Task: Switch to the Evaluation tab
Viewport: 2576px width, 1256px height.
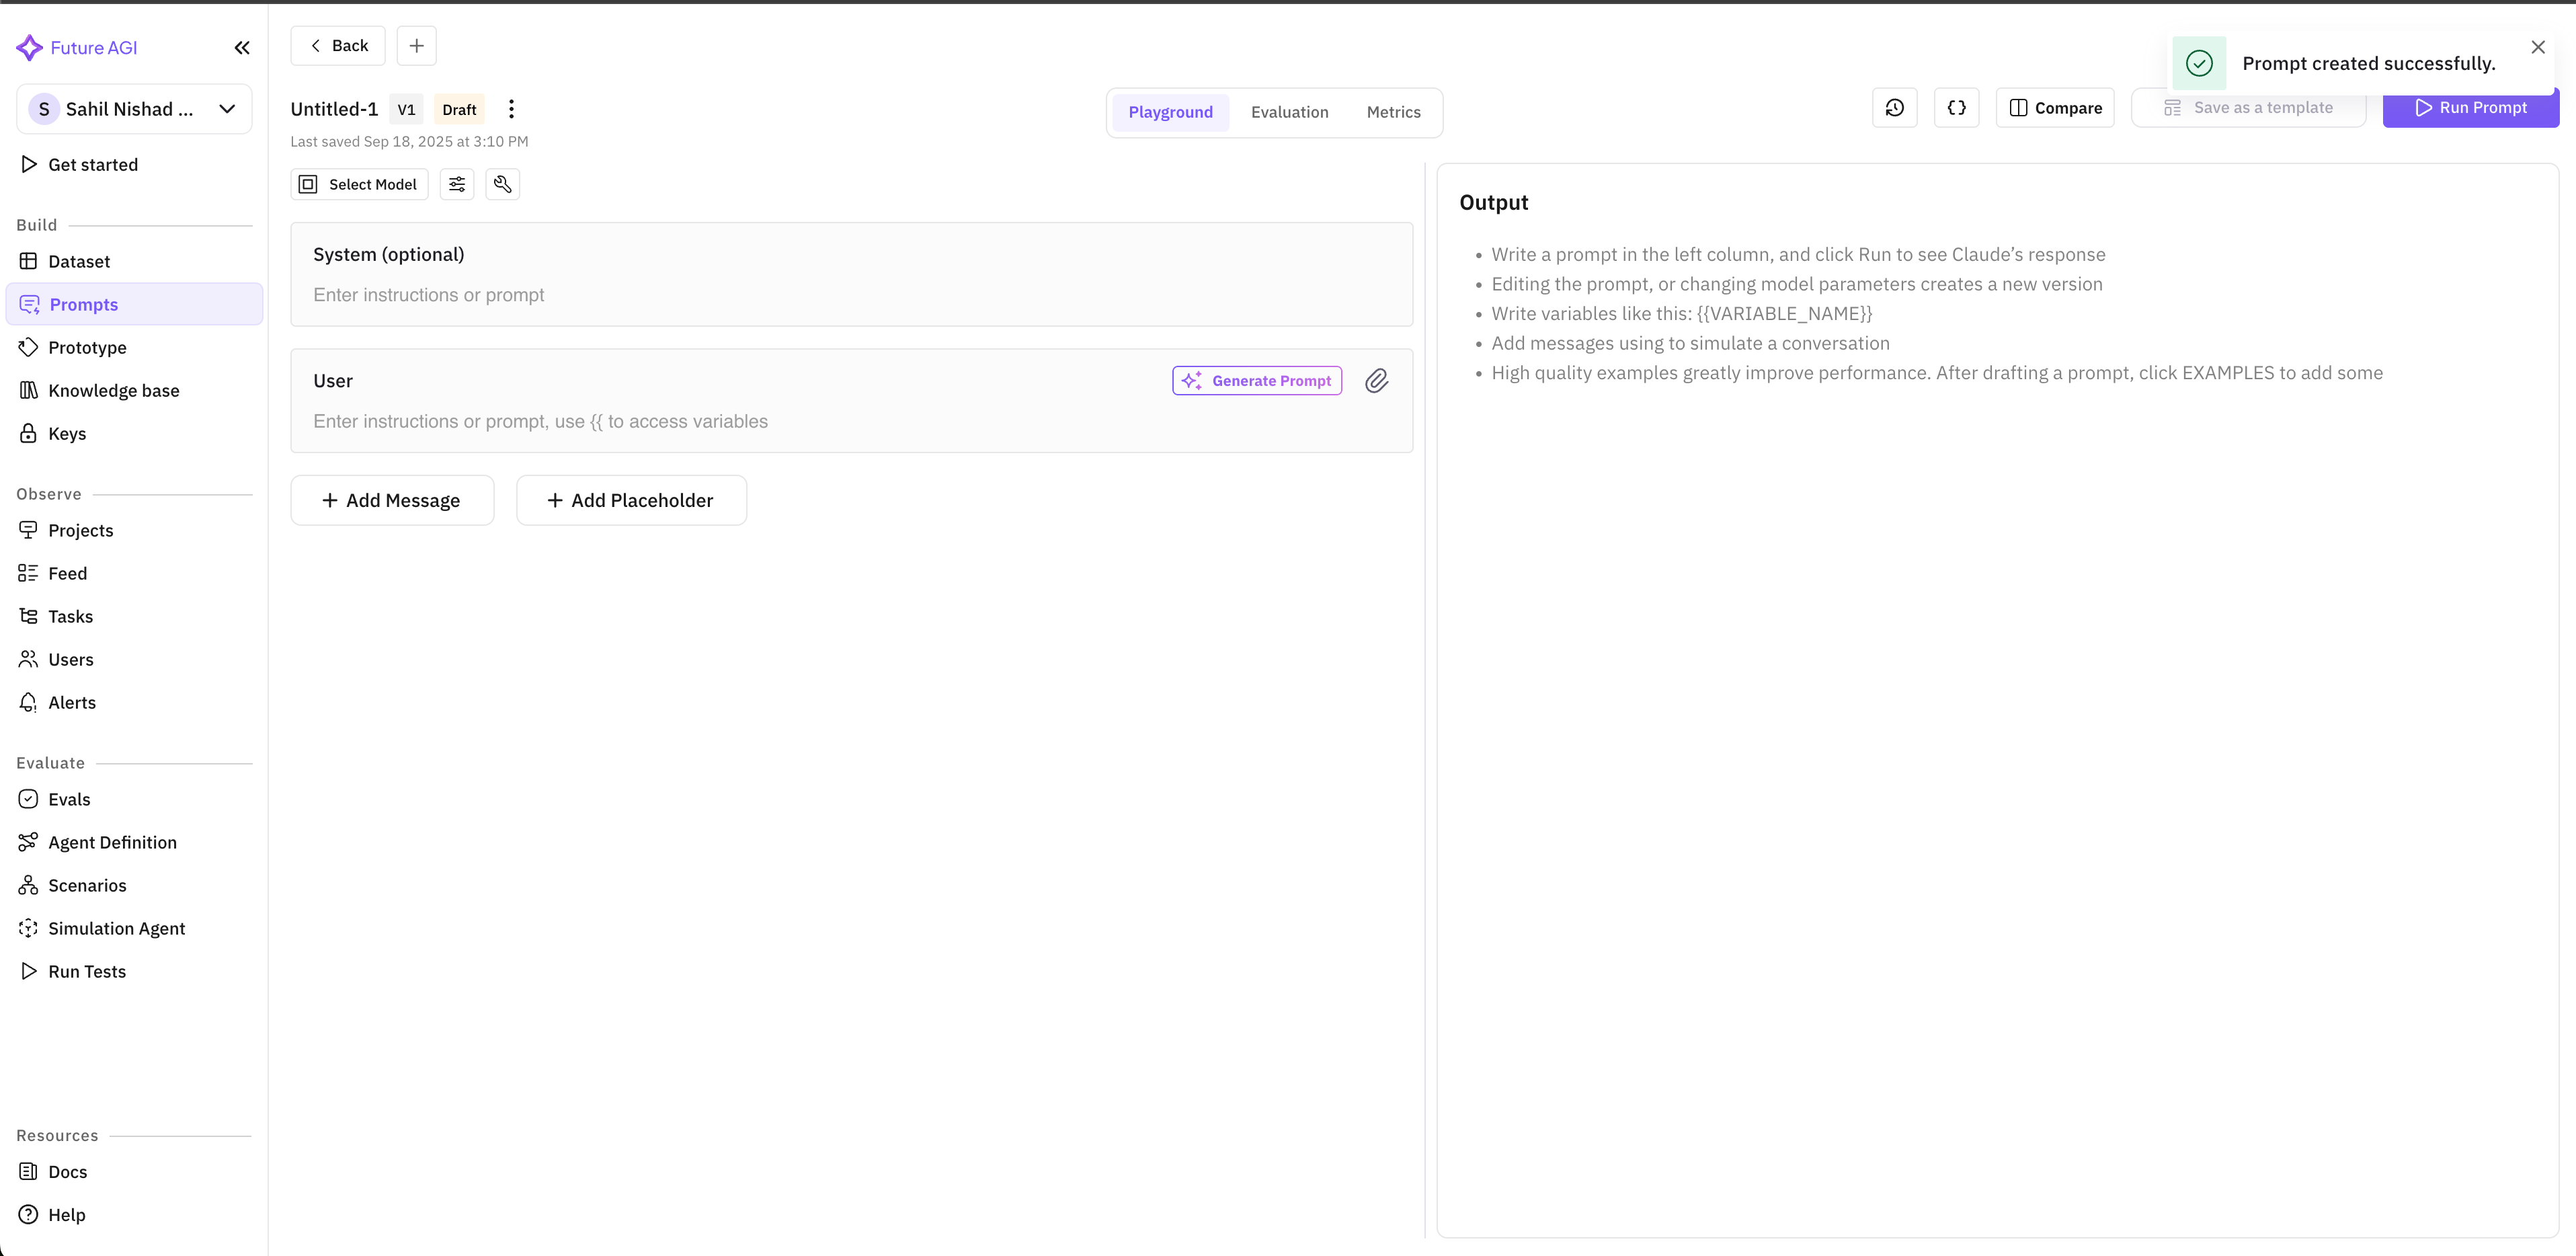Action: coord(1289,112)
